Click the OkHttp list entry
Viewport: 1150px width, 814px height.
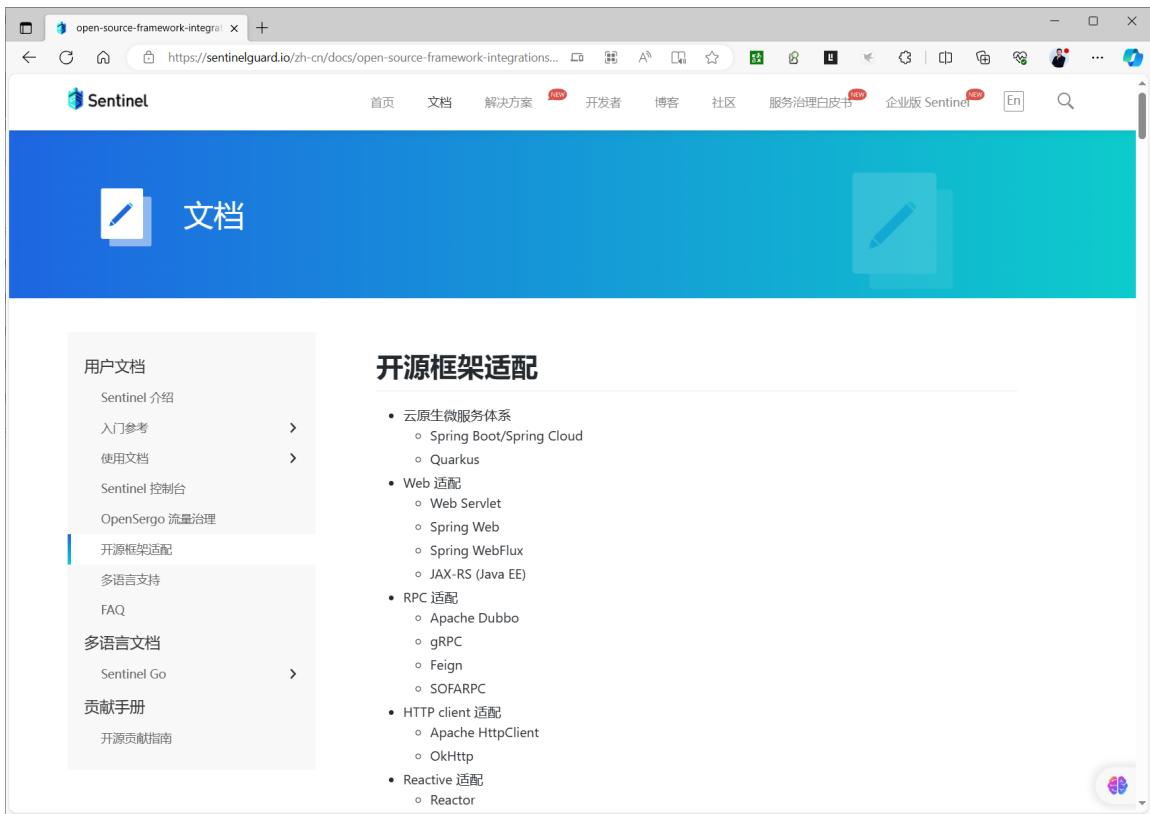pos(452,755)
